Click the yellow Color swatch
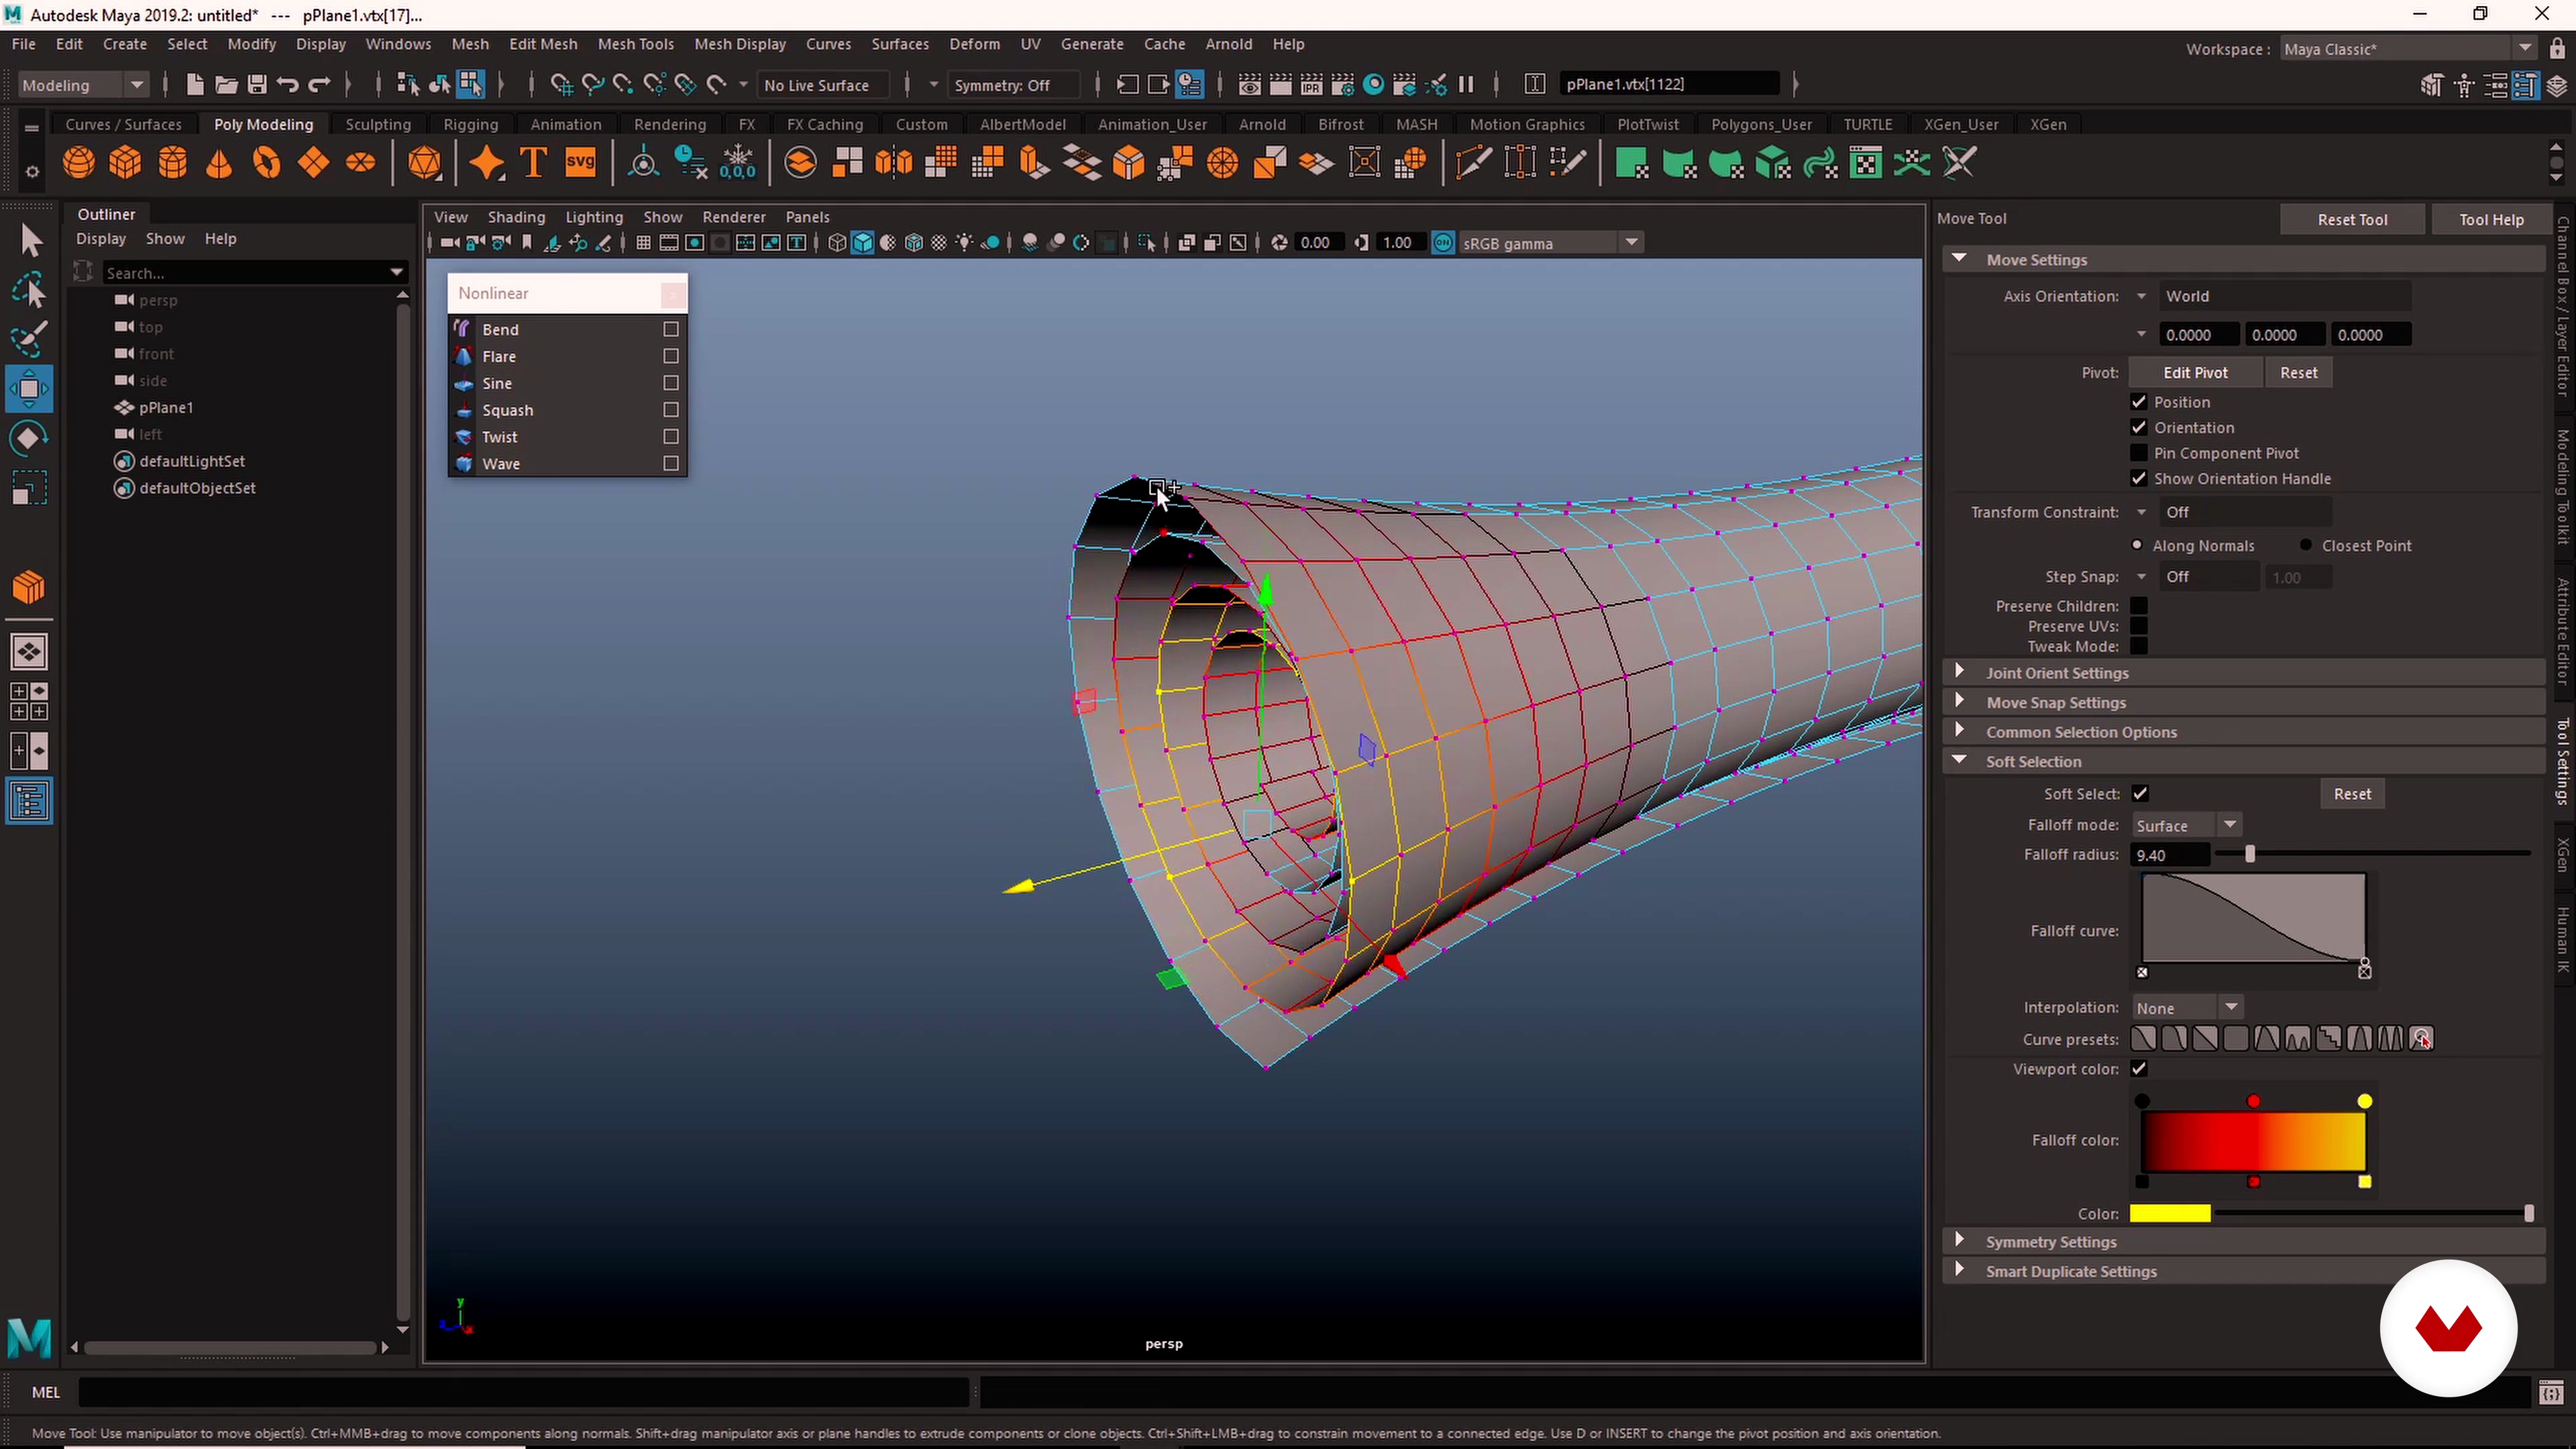Image resolution: width=2576 pixels, height=1449 pixels. (2170, 1213)
